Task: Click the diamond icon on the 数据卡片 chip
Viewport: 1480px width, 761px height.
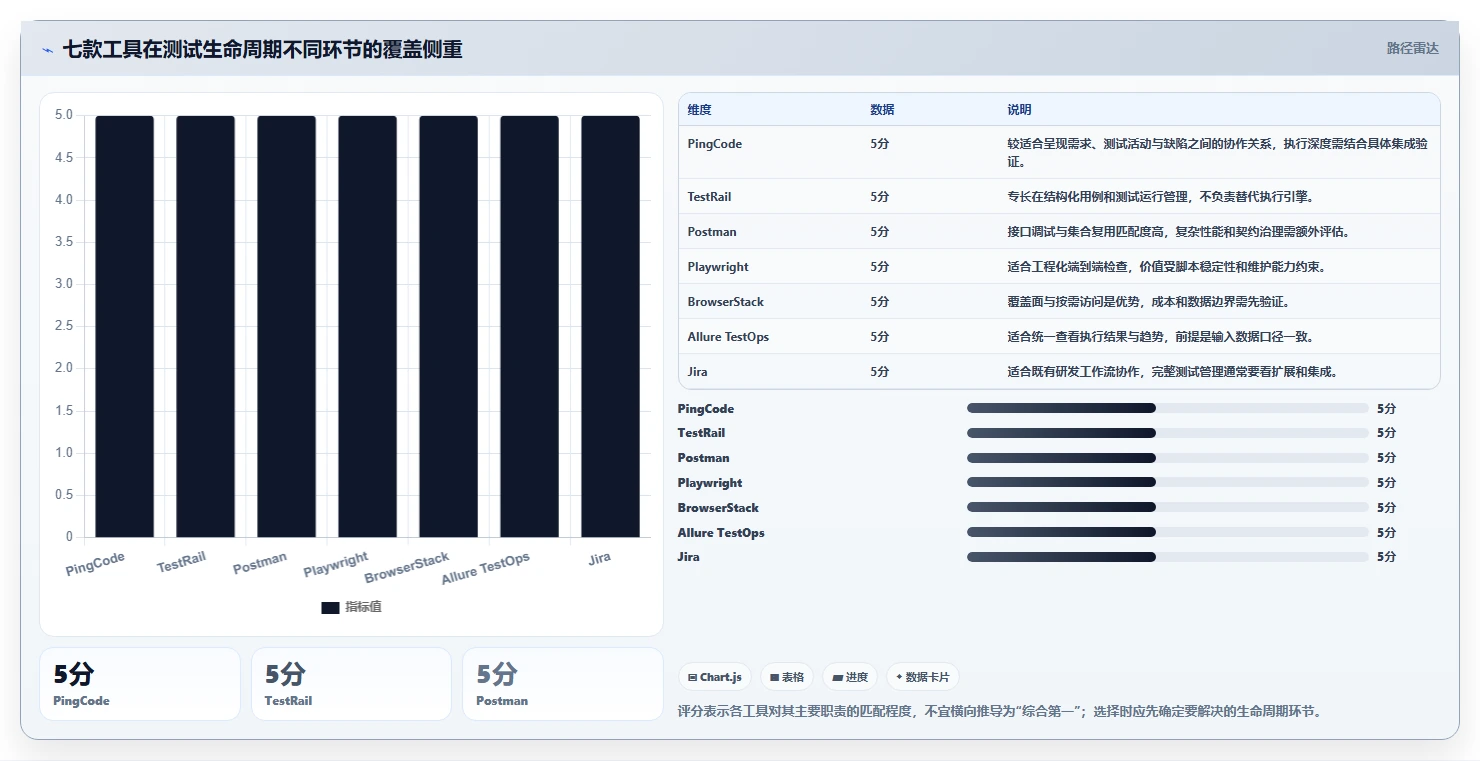Action: 899,678
